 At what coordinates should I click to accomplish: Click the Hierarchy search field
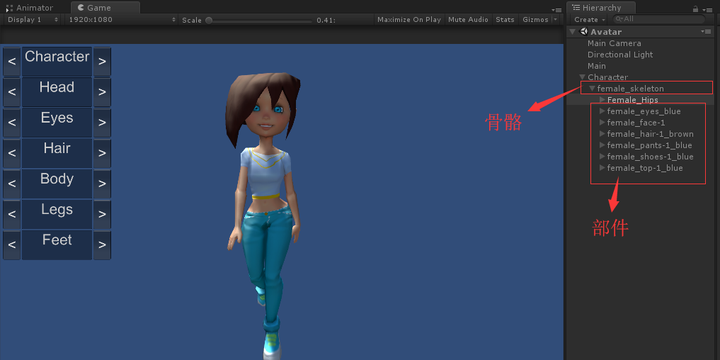coord(659,19)
